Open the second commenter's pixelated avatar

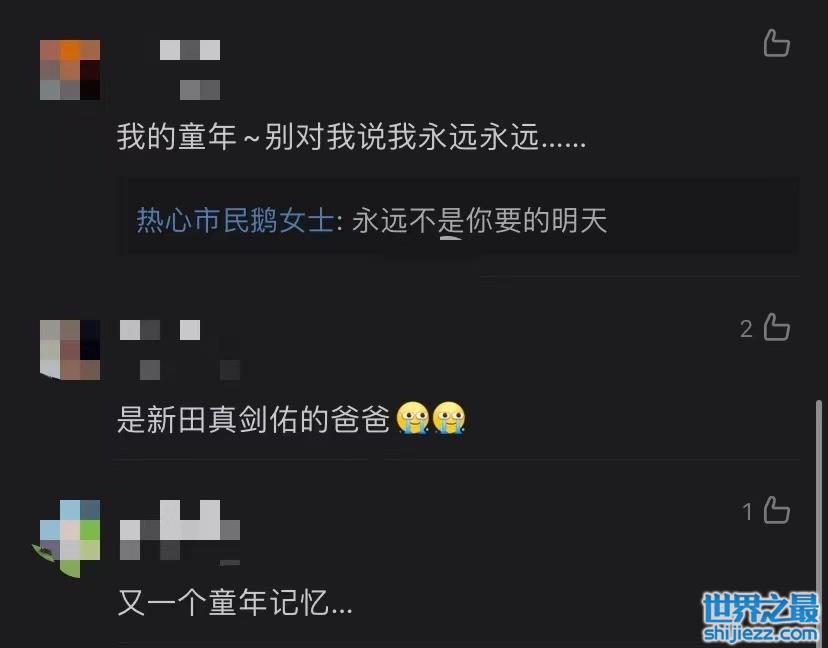70,350
